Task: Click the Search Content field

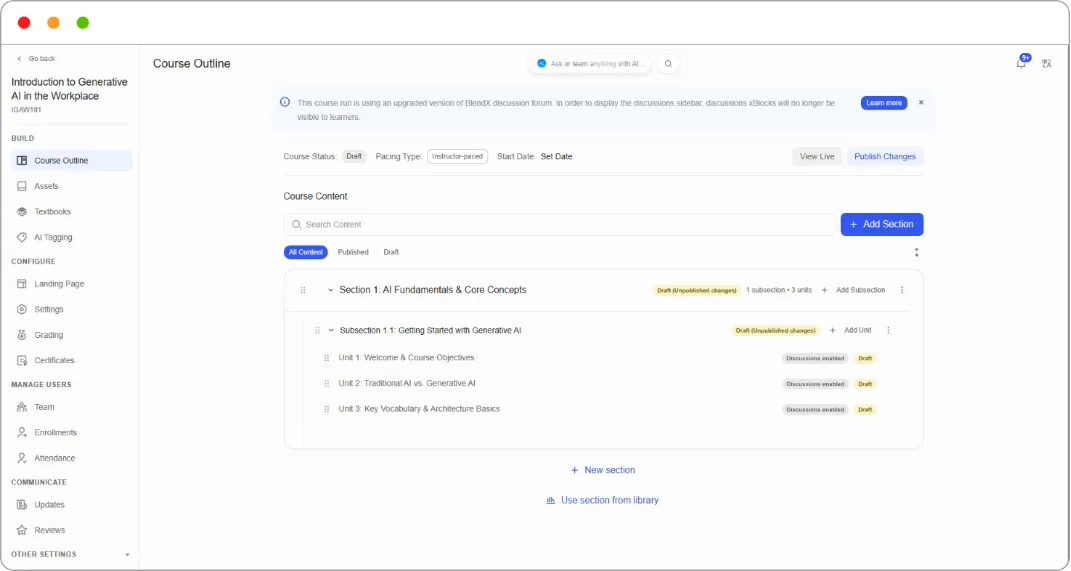Action: pyautogui.click(x=560, y=224)
